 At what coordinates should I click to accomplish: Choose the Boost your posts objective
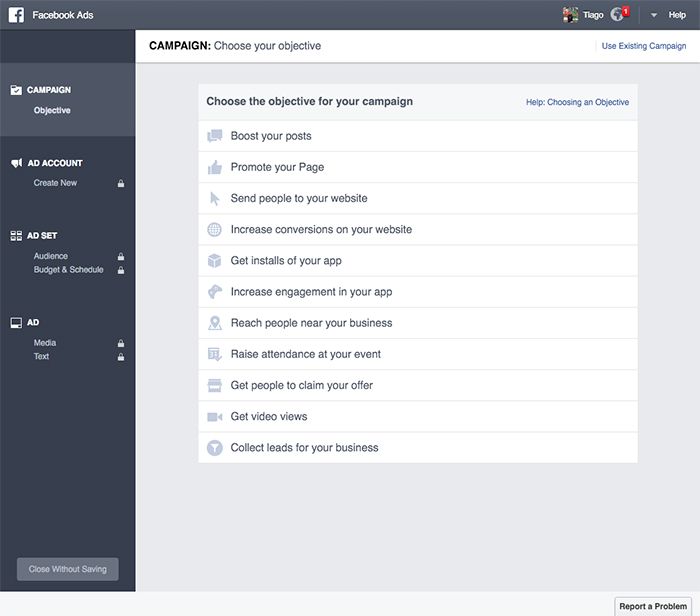418,136
